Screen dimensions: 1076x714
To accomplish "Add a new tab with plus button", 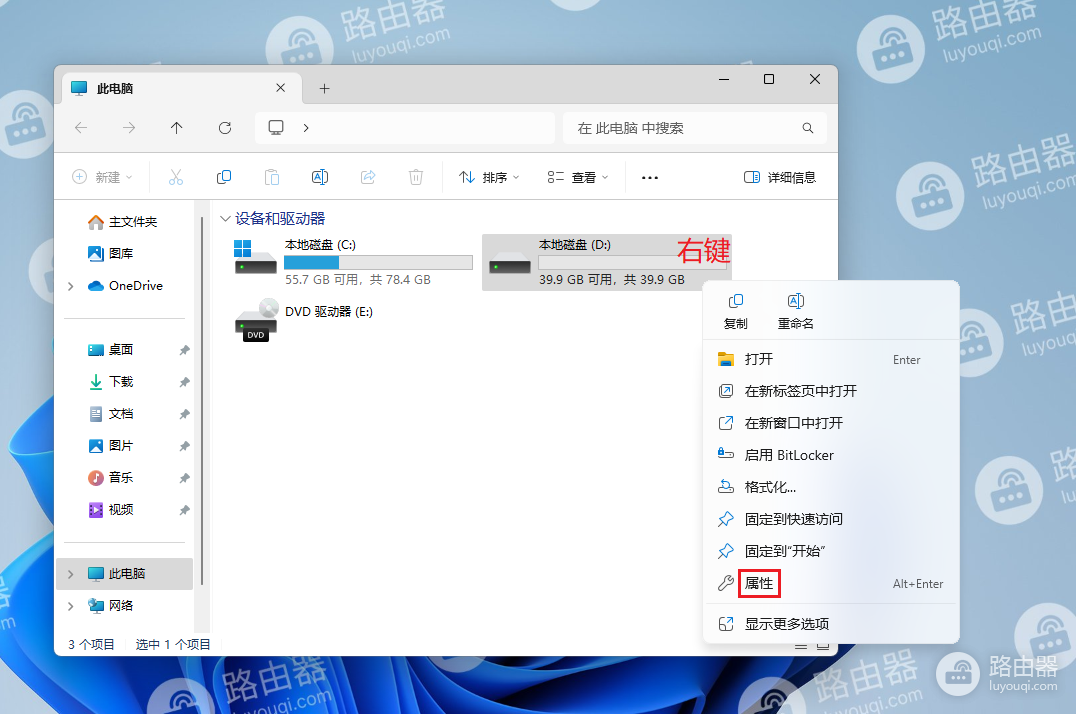I will pyautogui.click(x=325, y=89).
